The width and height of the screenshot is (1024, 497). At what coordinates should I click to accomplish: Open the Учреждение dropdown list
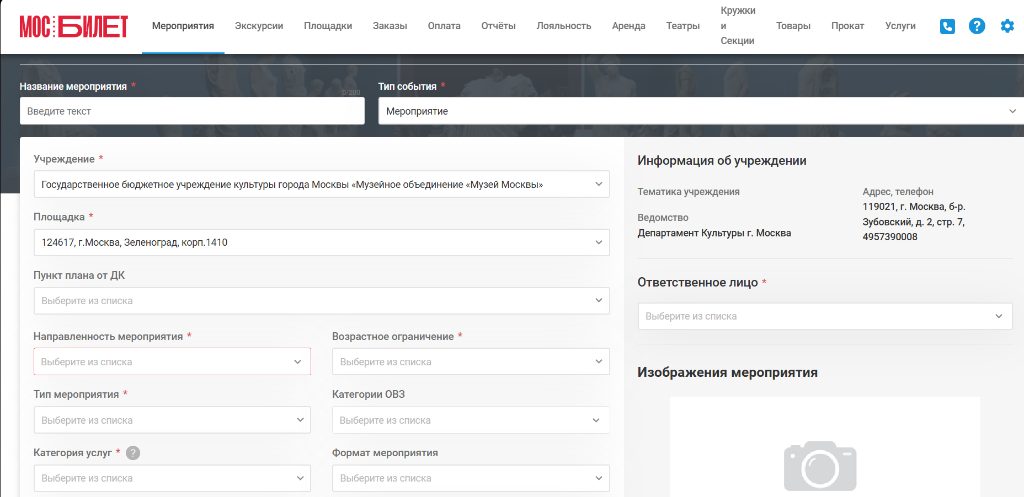click(x=321, y=184)
